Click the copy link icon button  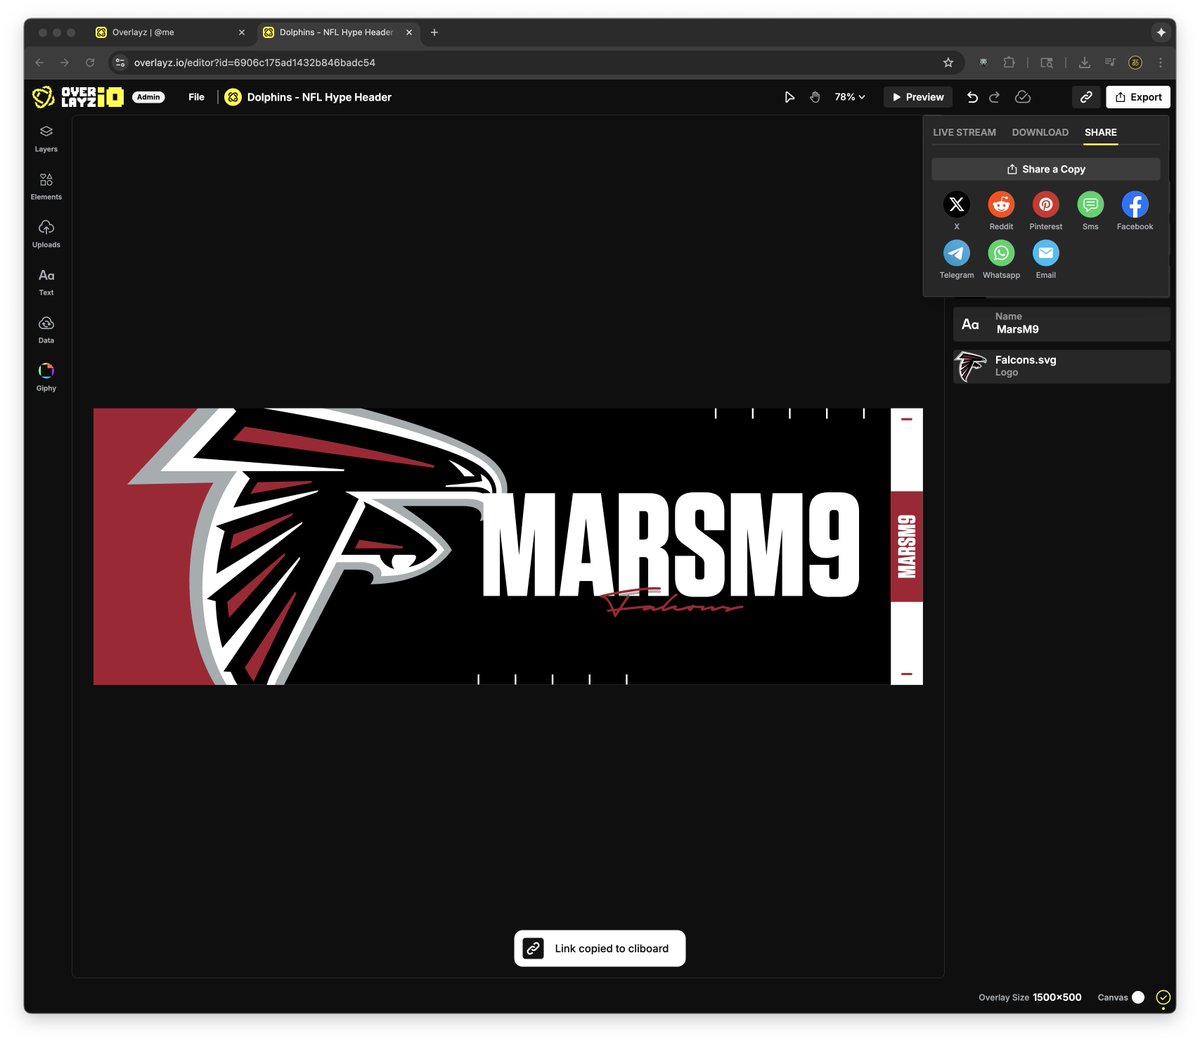(x=1086, y=97)
